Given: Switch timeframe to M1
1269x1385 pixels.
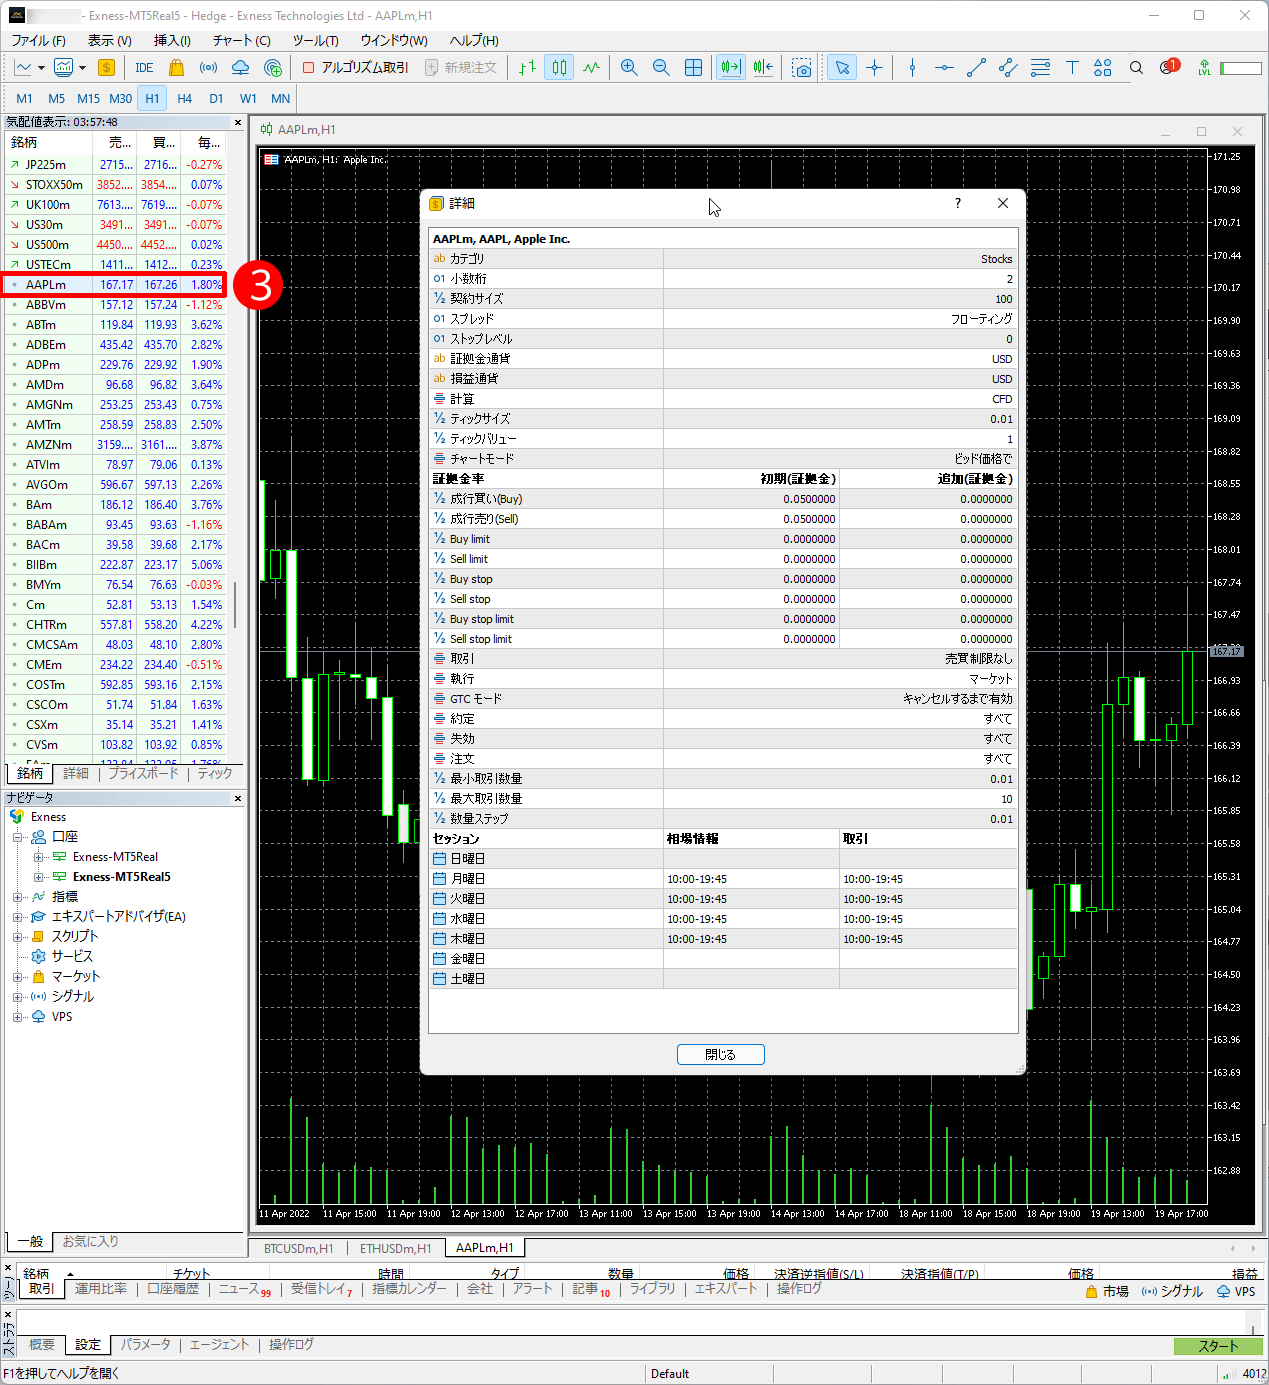Looking at the screenshot, I should [x=25, y=98].
